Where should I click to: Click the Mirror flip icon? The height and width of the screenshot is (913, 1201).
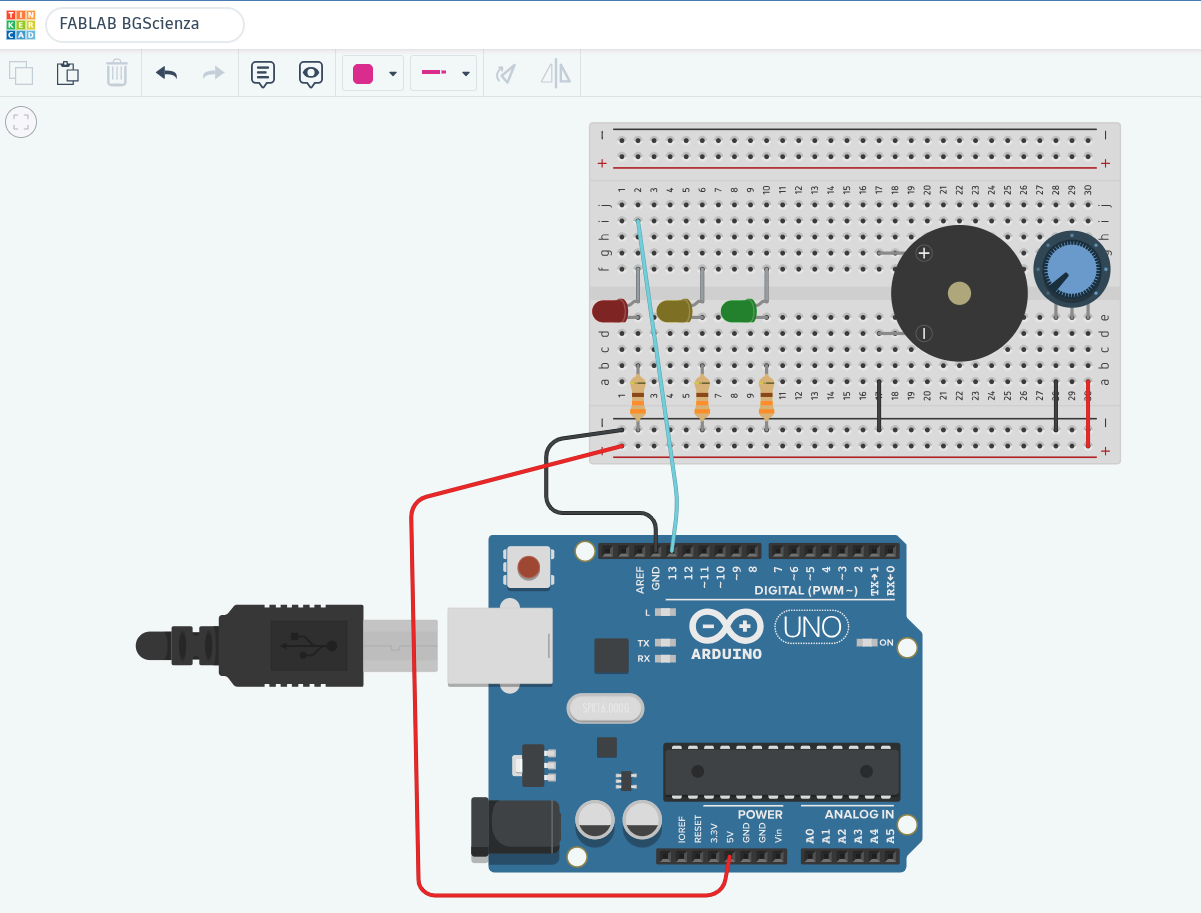pos(556,73)
